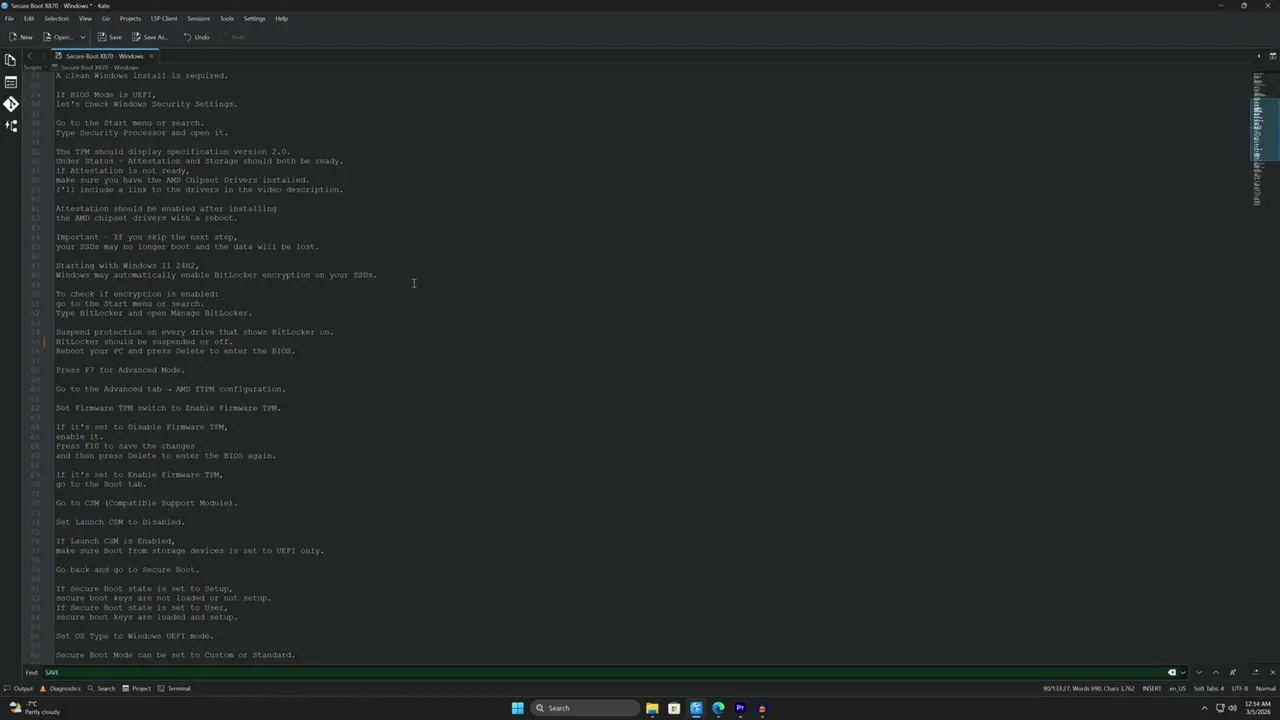Create a New document from toolbar
1280x720 pixels.
coord(20,37)
